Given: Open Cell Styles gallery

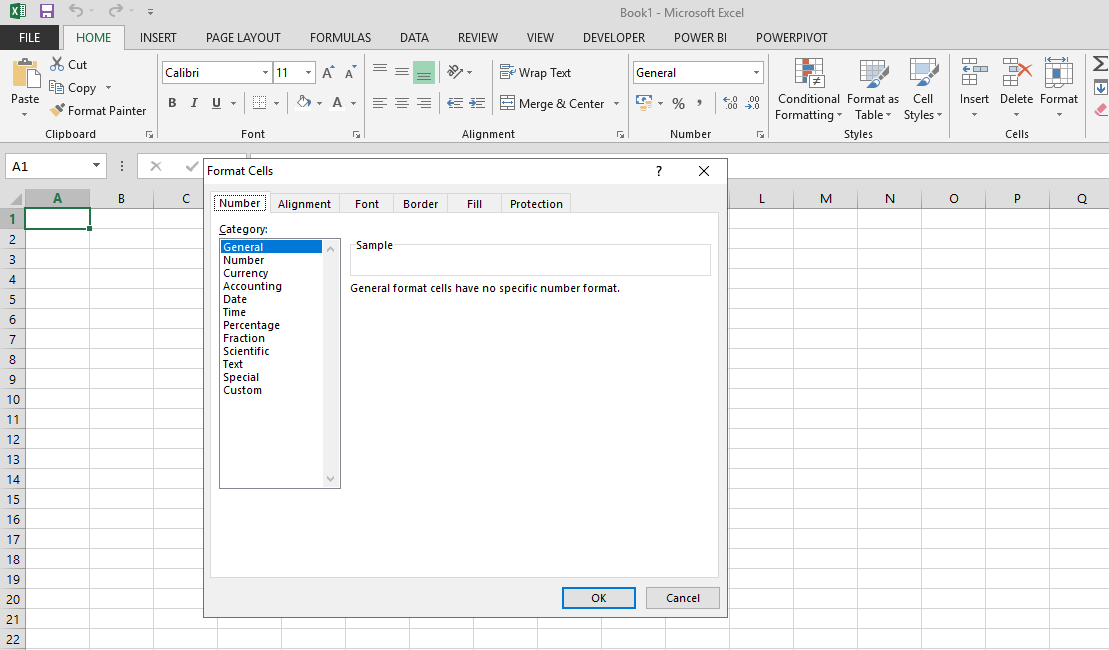Looking at the screenshot, I should 923,89.
